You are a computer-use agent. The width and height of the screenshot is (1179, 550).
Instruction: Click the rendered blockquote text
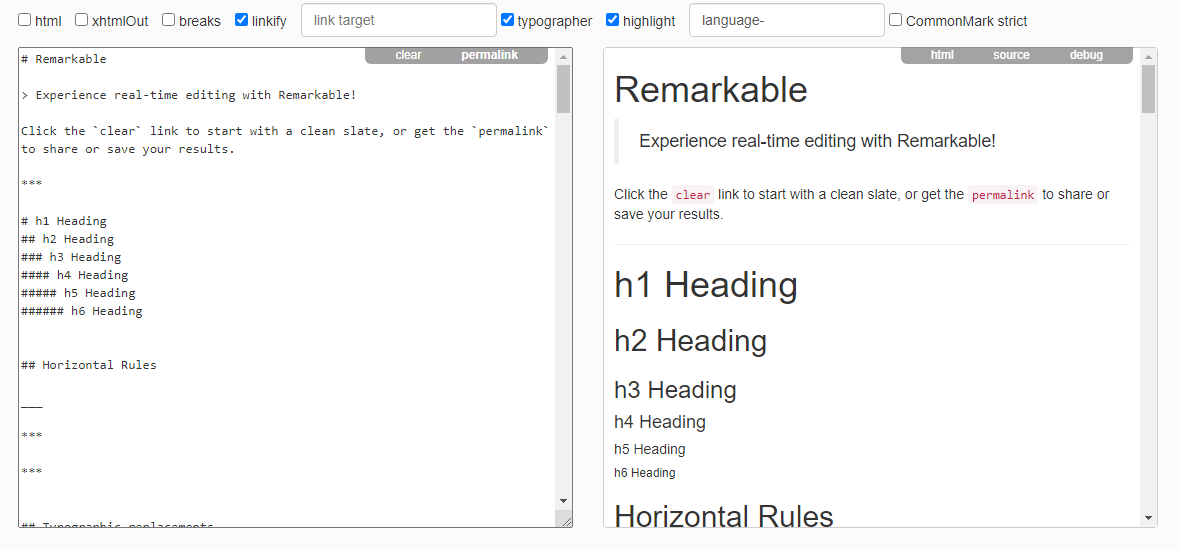point(817,141)
